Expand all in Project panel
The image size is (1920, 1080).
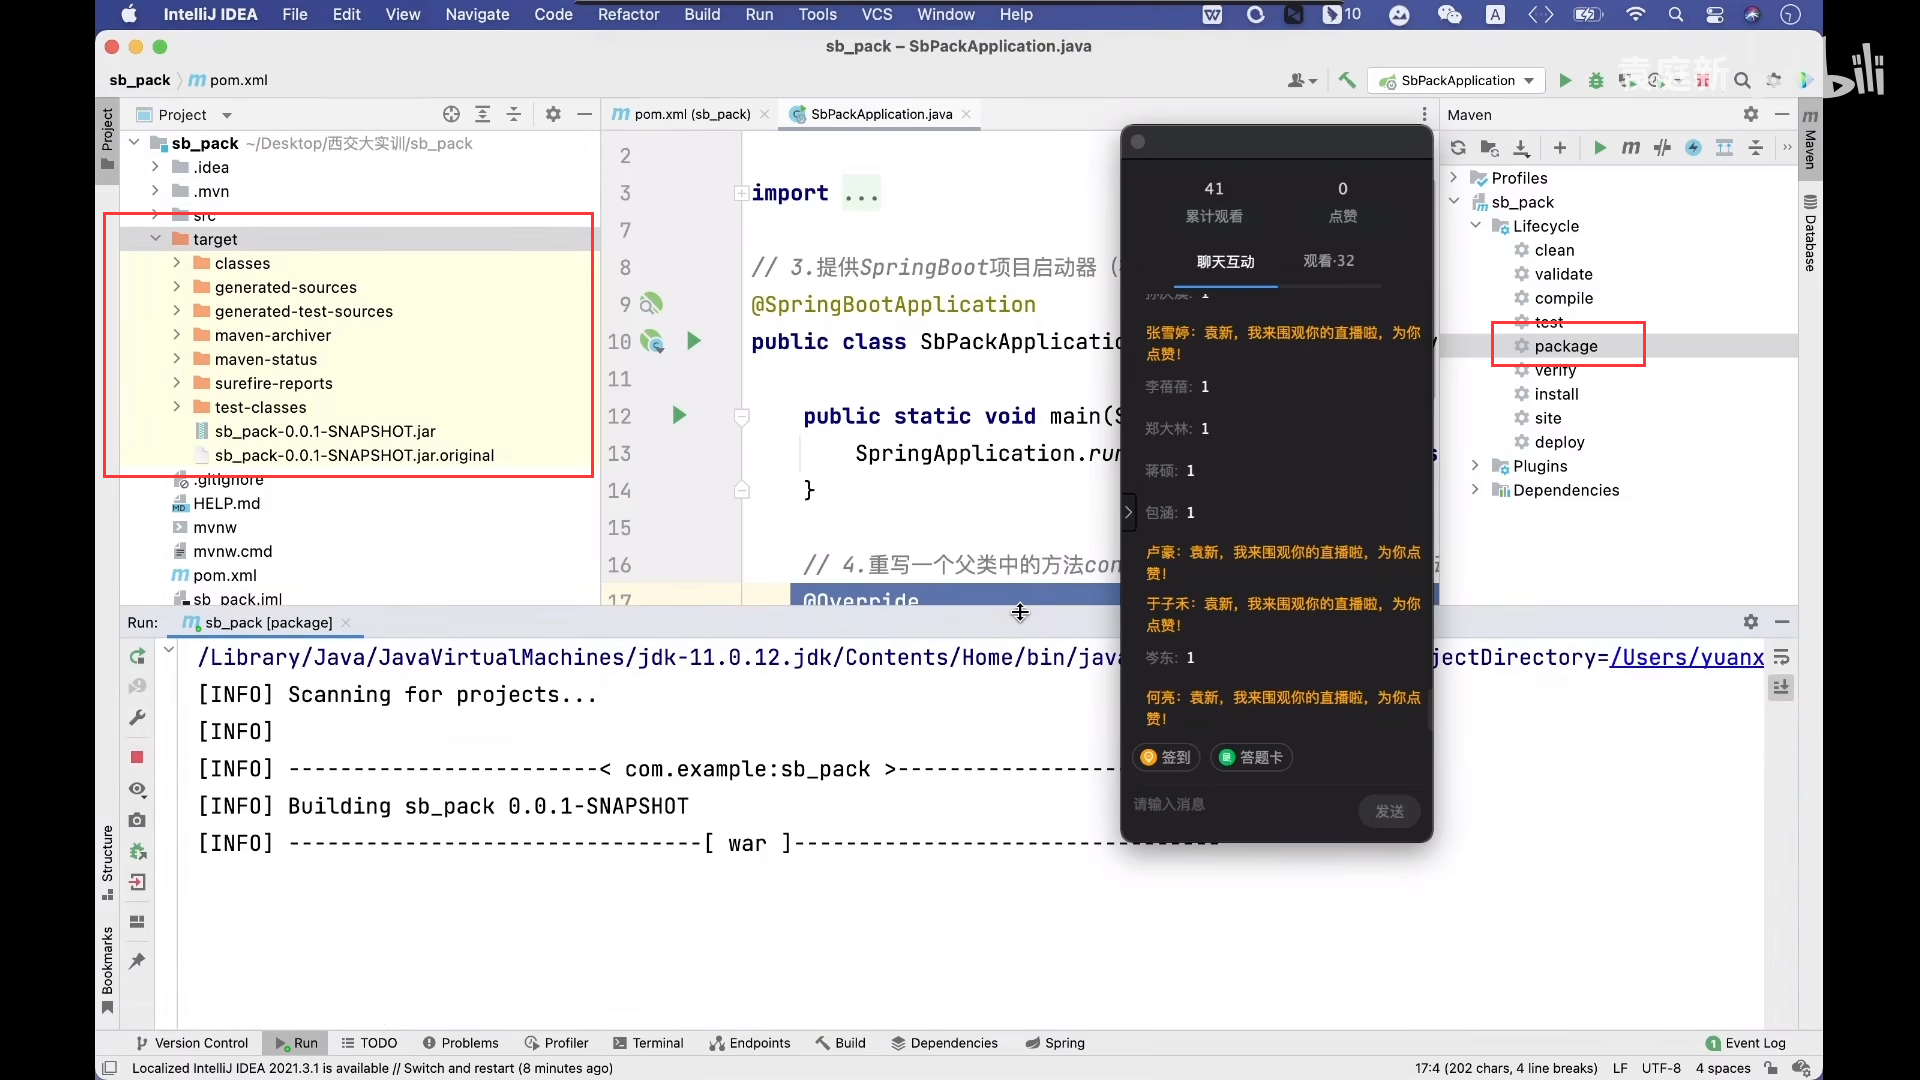pyautogui.click(x=482, y=115)
